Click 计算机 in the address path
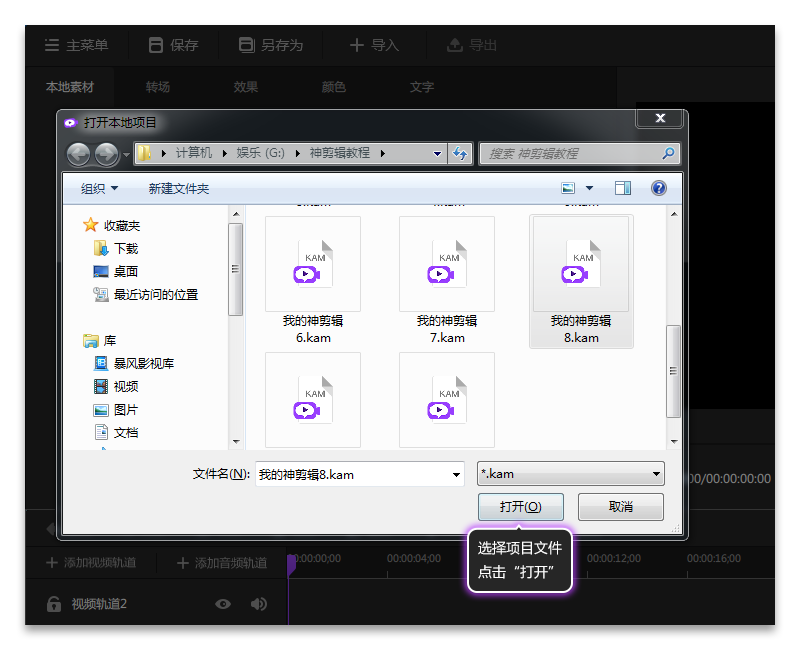The width and height of the screenshot is (800, 650). pyautogui.click(x=193, y=153)
